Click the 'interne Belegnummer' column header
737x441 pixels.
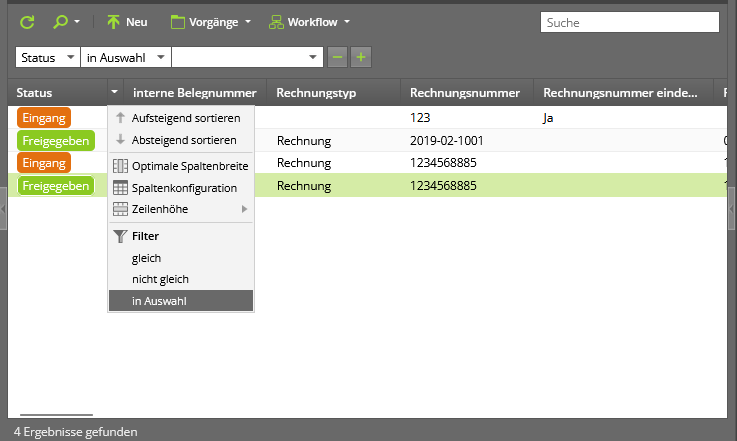tap(195, 93)
